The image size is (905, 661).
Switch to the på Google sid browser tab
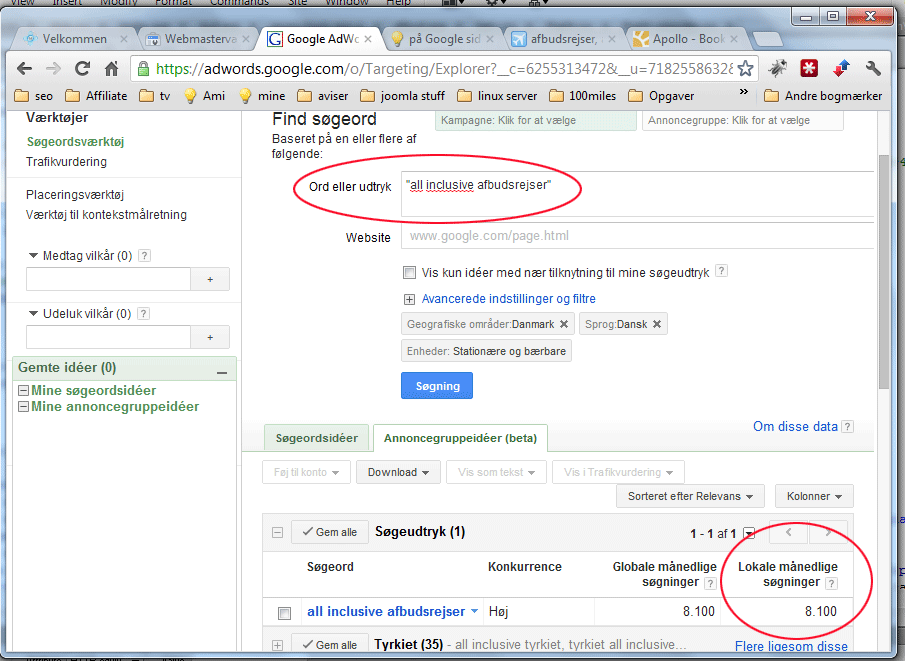[x=442, y=39]
